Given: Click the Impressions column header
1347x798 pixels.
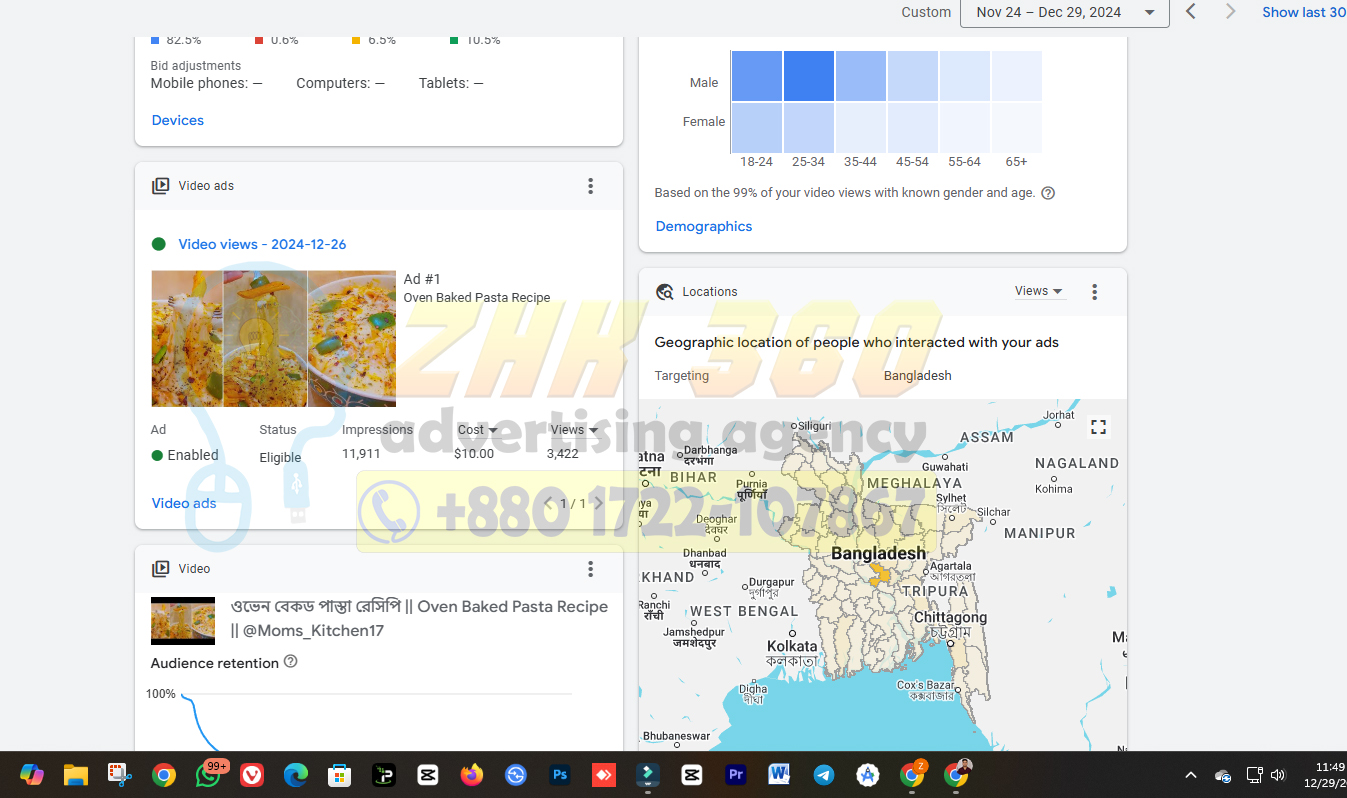Looking at the screenshot, I should click(x=377, y=430).
